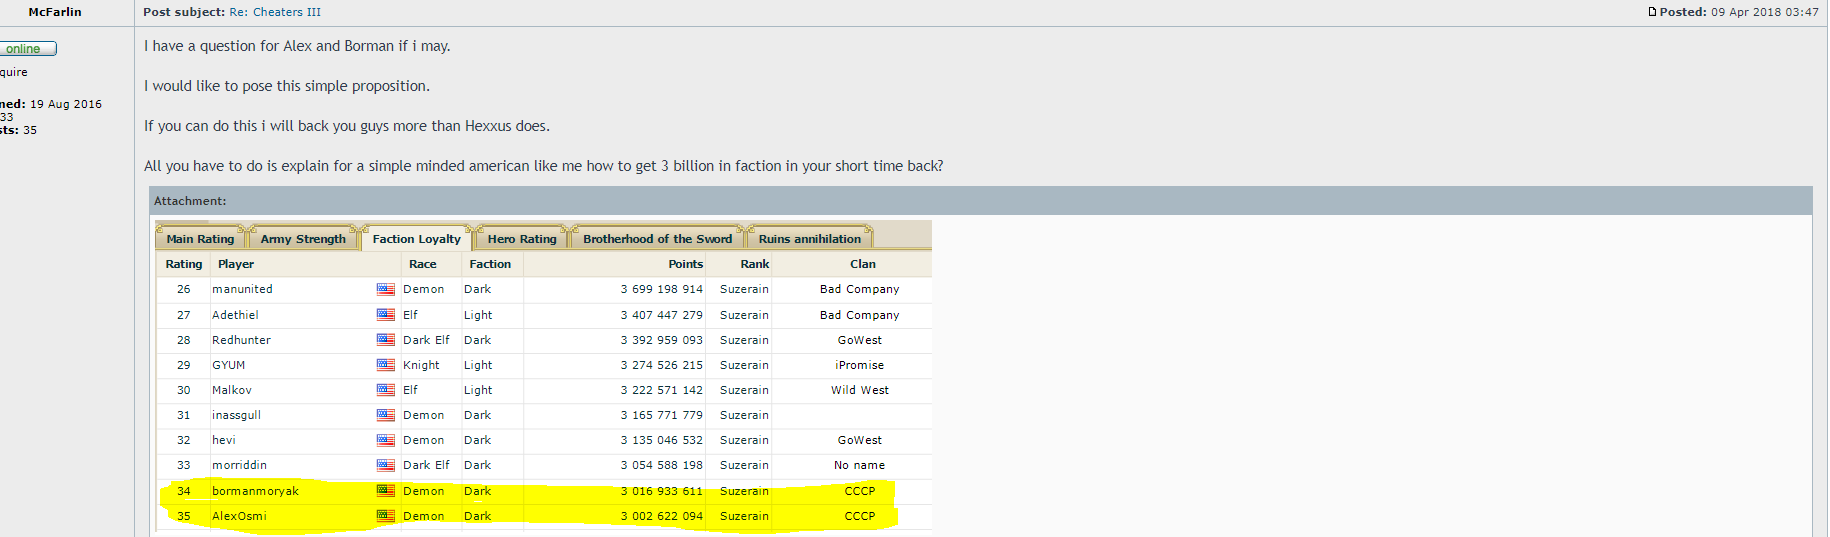Click the online status button
1830x537 pixels.
(x=27, y=49)
